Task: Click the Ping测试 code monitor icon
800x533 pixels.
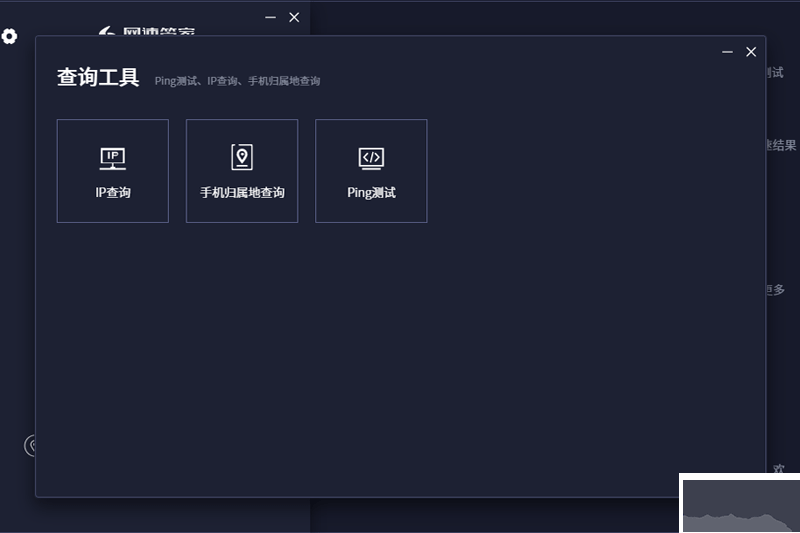Action: [x=371, y=158]
